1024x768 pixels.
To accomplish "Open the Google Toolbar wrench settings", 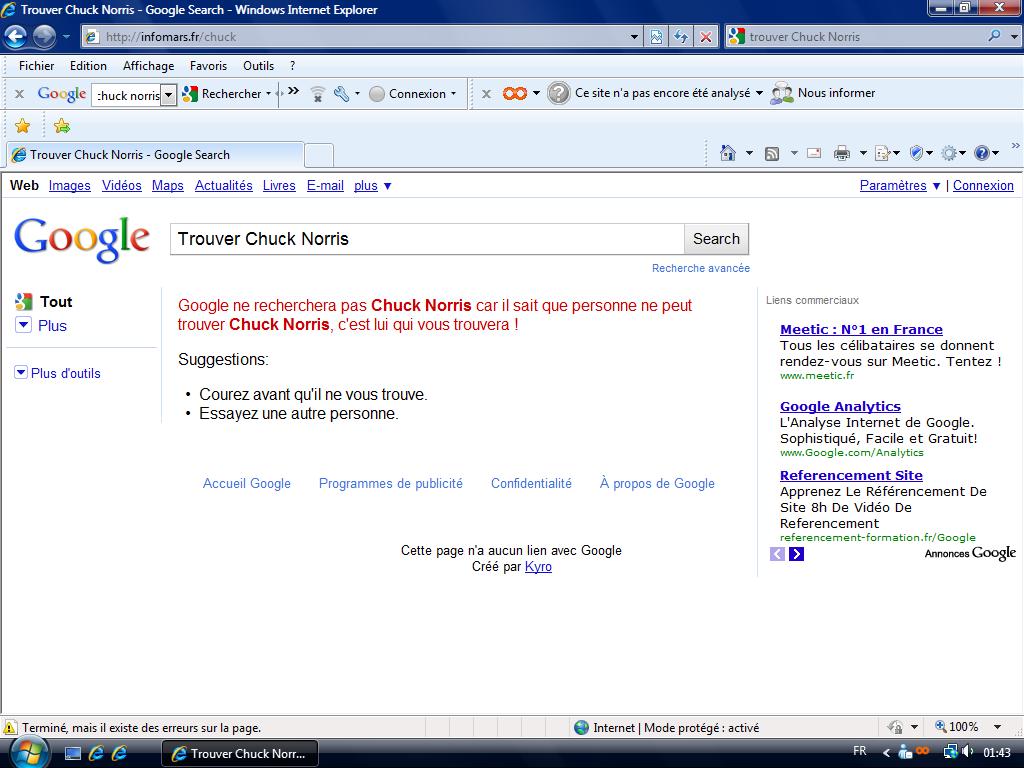I will point(342,94).
